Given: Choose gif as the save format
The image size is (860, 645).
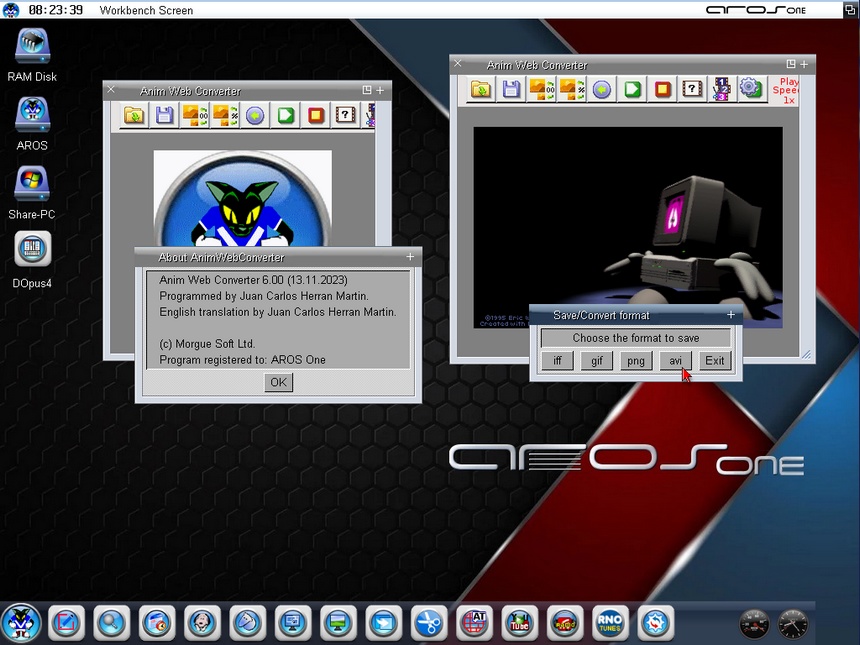Looking at the screenshot, I should click(x=597, y=360).
